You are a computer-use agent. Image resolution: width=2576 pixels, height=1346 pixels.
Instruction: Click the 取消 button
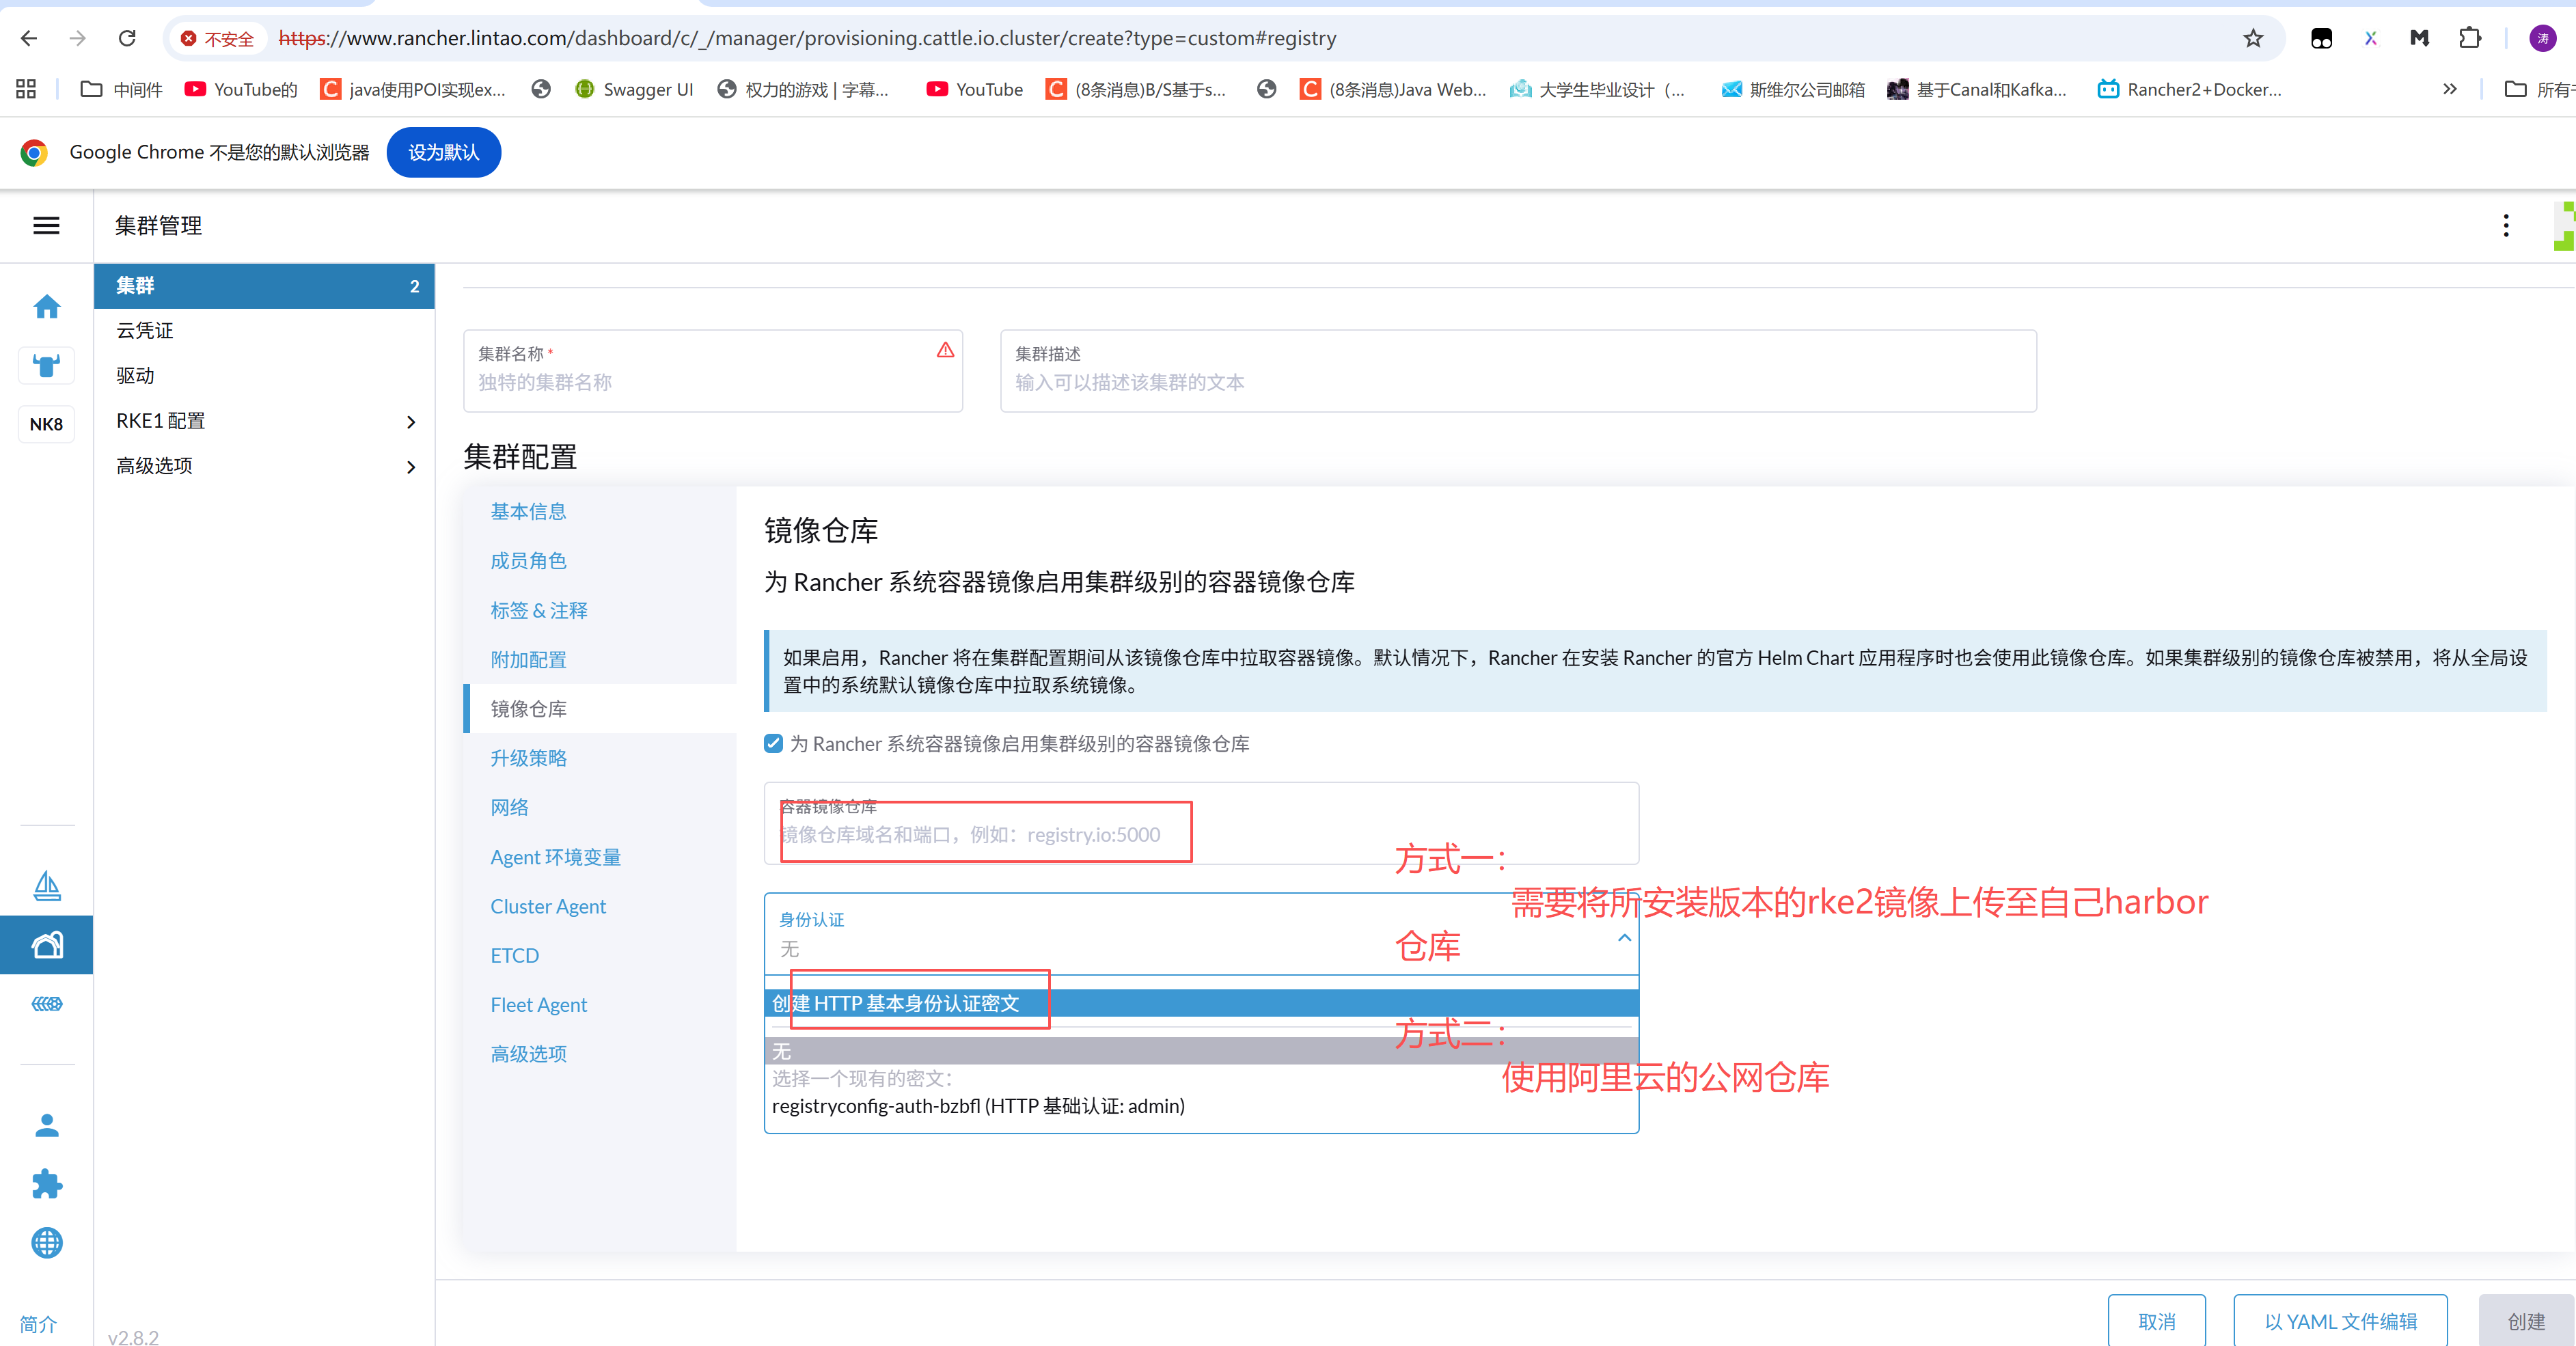2156,1321
